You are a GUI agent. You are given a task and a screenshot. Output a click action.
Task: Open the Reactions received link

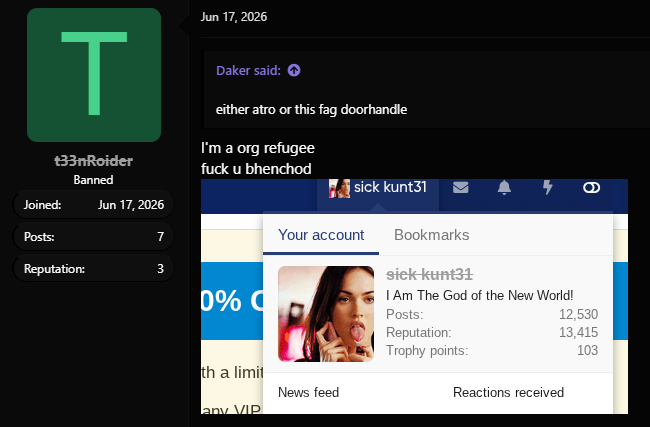[508, 392]
